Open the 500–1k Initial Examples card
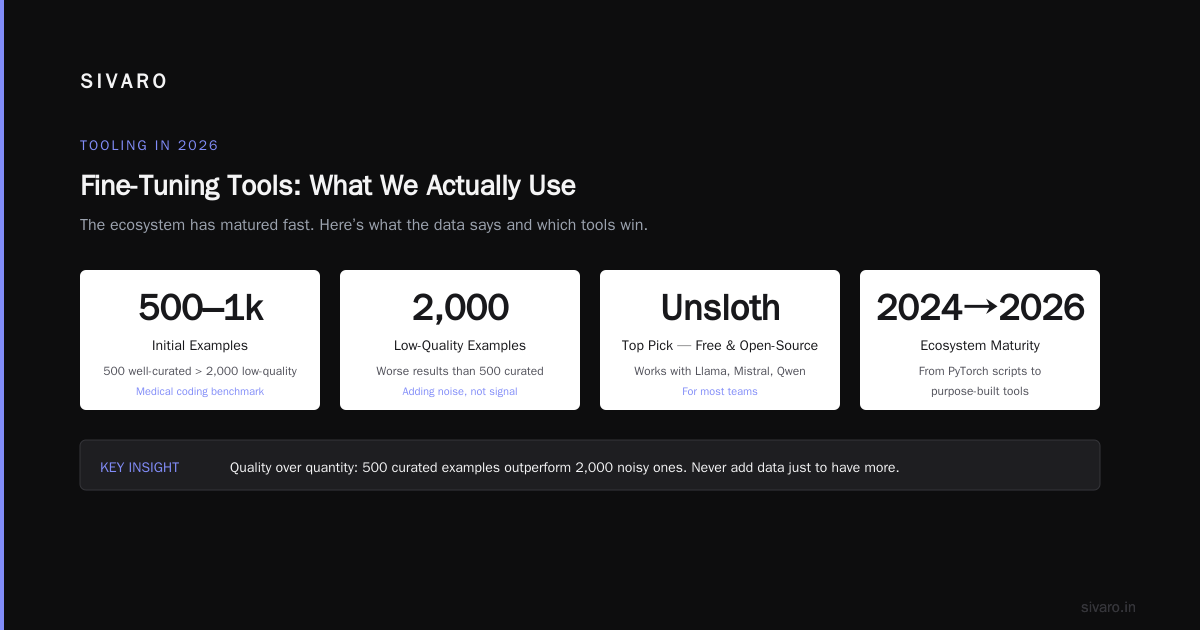Image resolution: width=1200 pixels, height=630 pixels. click(200, 340)
